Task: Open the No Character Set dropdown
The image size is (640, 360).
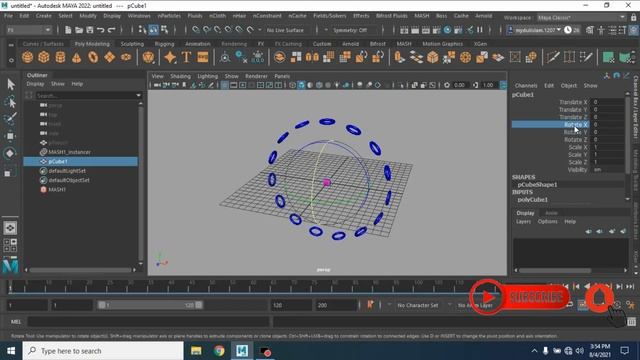Action: click(x=418, y=305)
